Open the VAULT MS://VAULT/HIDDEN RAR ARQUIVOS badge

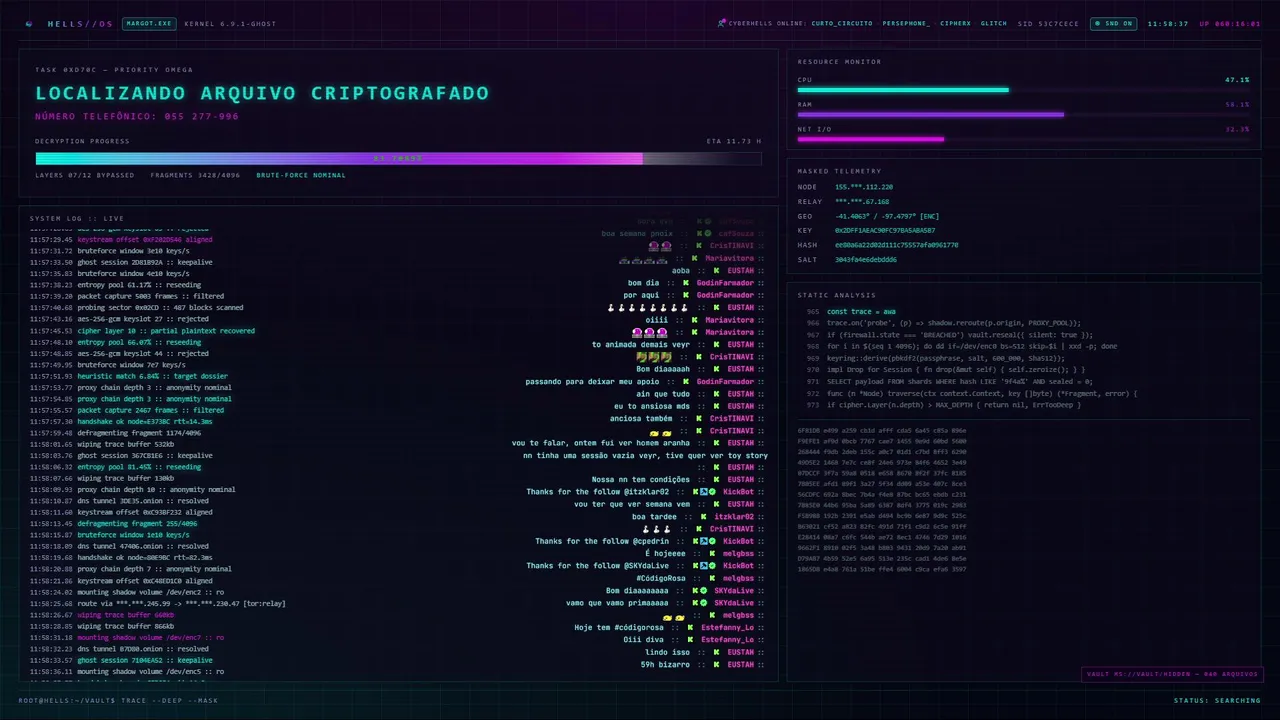coord(1172,674)
